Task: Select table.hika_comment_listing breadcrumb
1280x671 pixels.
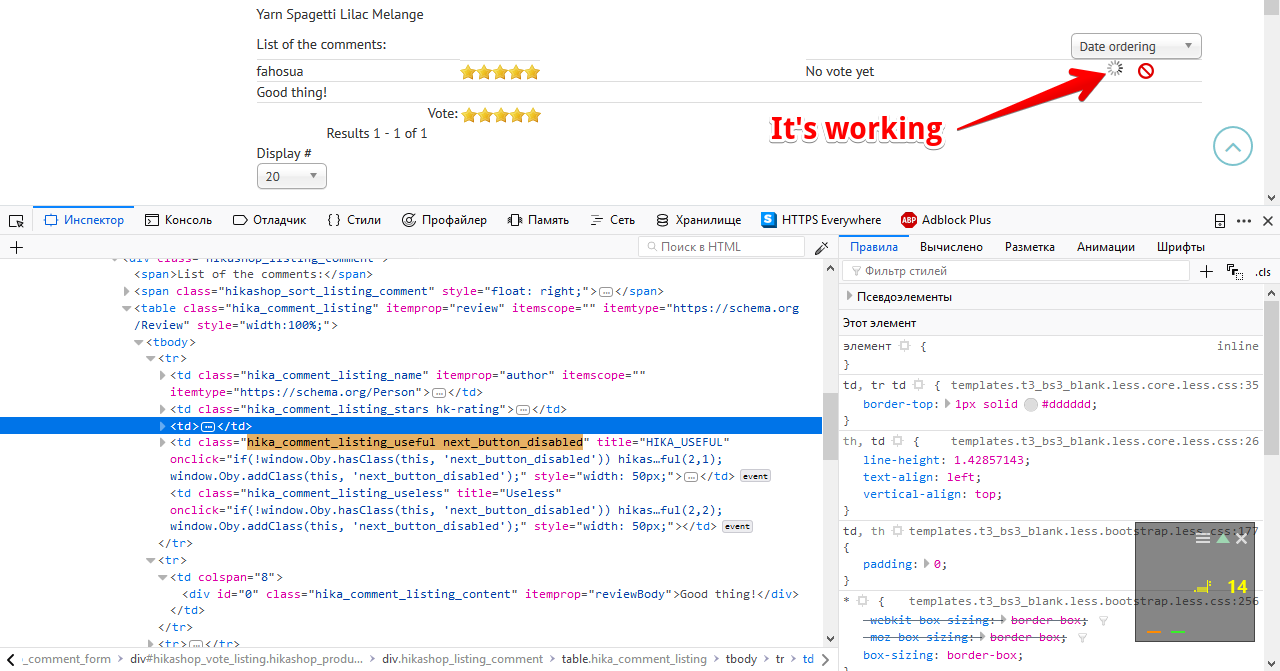Action: point(634,659)
